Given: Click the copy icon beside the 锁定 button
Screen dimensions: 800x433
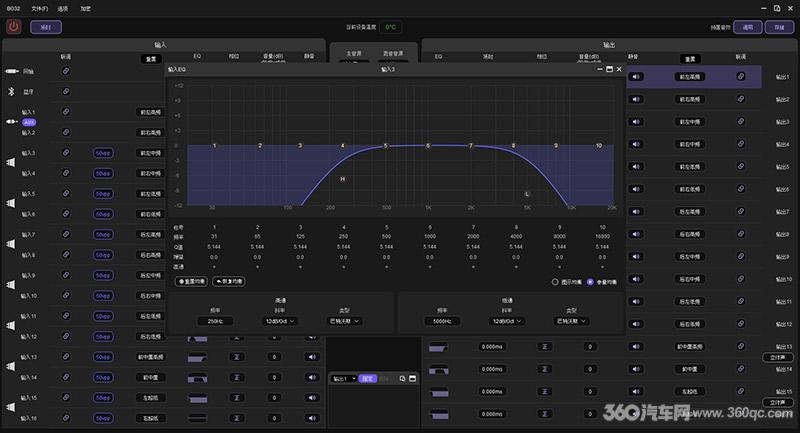Looking at the screenshot, I should click(403, 378).
